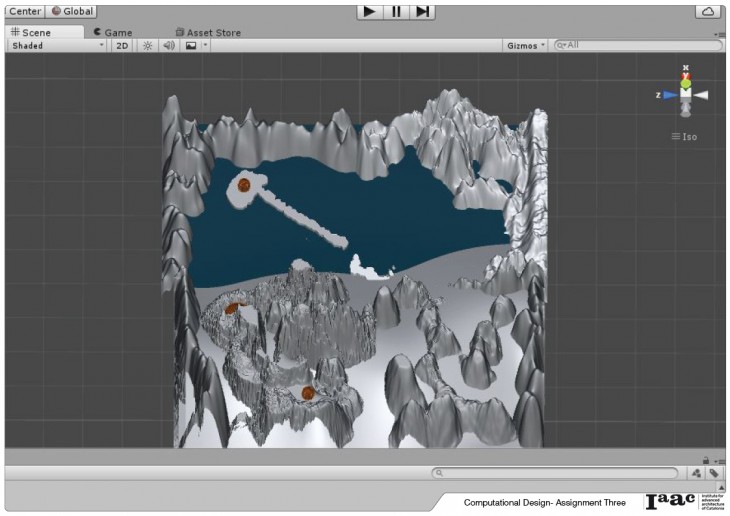Image resolution: width=730 pixels, height=516 pixels.
Task: Open the Gizmos dropdown menu
Action: tap(526, 45)
